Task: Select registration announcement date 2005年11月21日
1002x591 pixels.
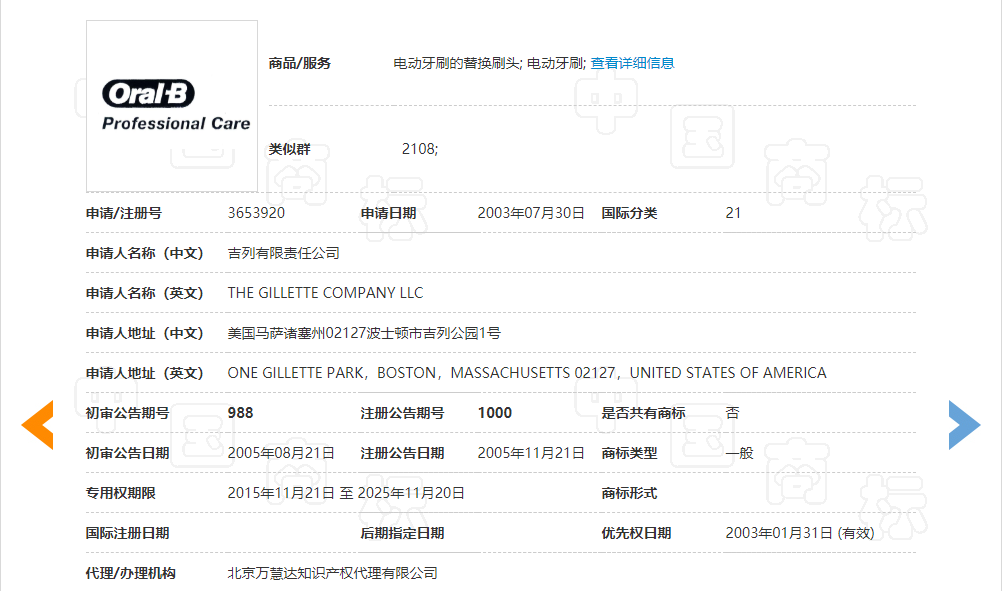Action: (531, 453)
